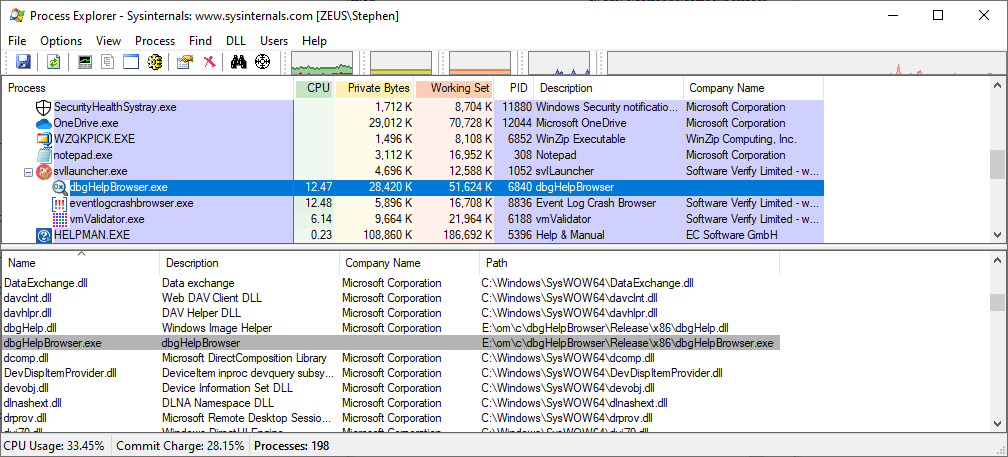
Task: Click the orange physical memory mini graph
Action: coord(480,62)
